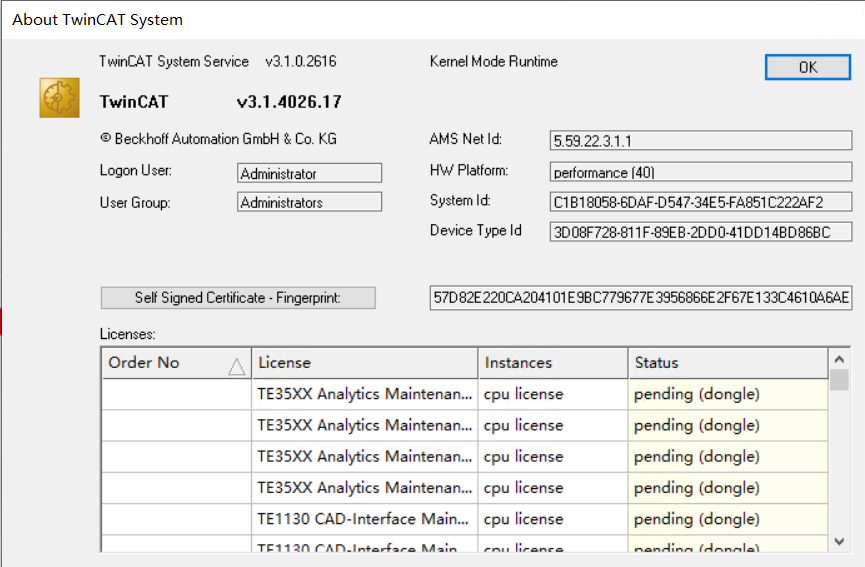Select the System Id field

[x=701, y=202]
